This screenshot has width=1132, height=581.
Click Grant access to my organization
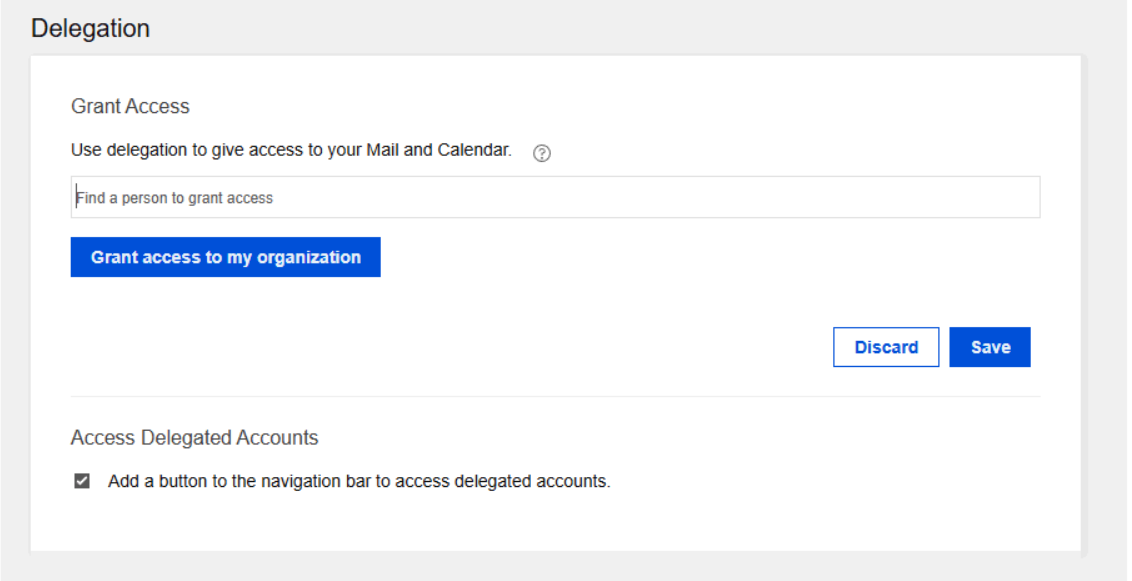225,257
